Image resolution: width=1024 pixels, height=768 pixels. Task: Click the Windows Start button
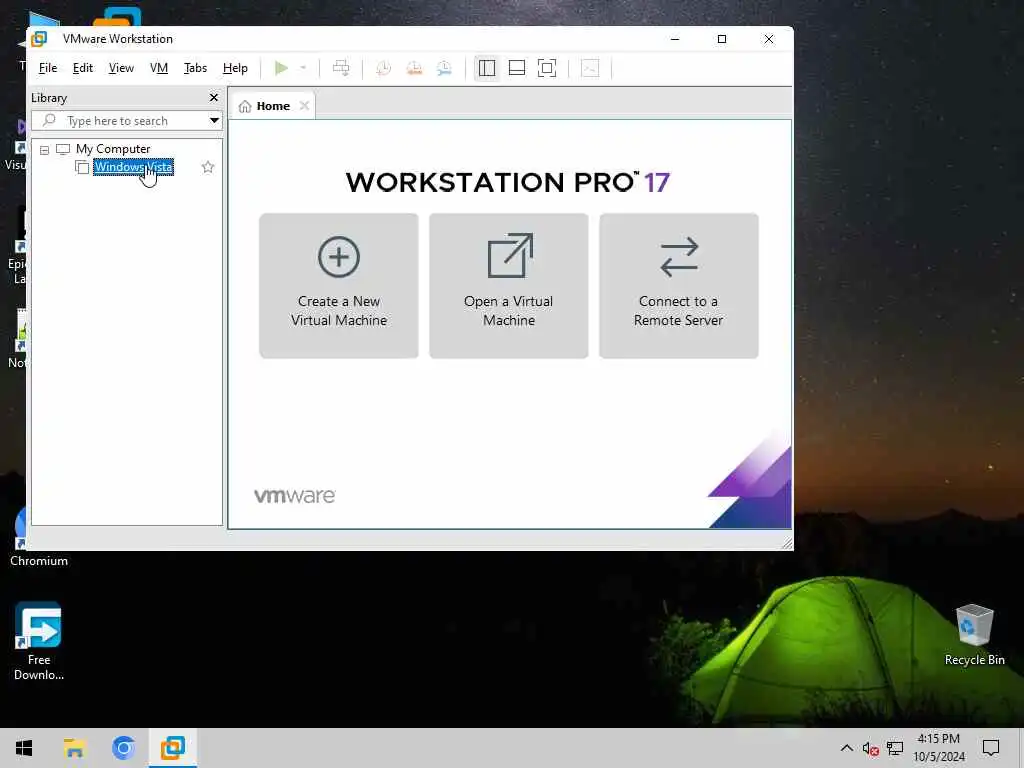click(24, 748)
